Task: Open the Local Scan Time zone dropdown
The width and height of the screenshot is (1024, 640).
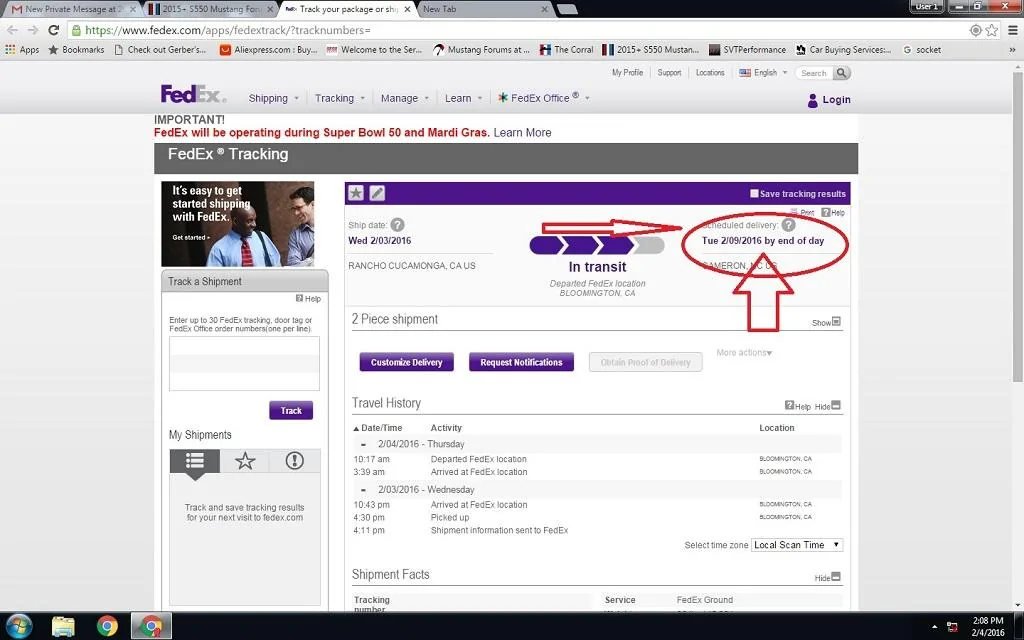Action: pyautogui.click(x=797, y=545)
